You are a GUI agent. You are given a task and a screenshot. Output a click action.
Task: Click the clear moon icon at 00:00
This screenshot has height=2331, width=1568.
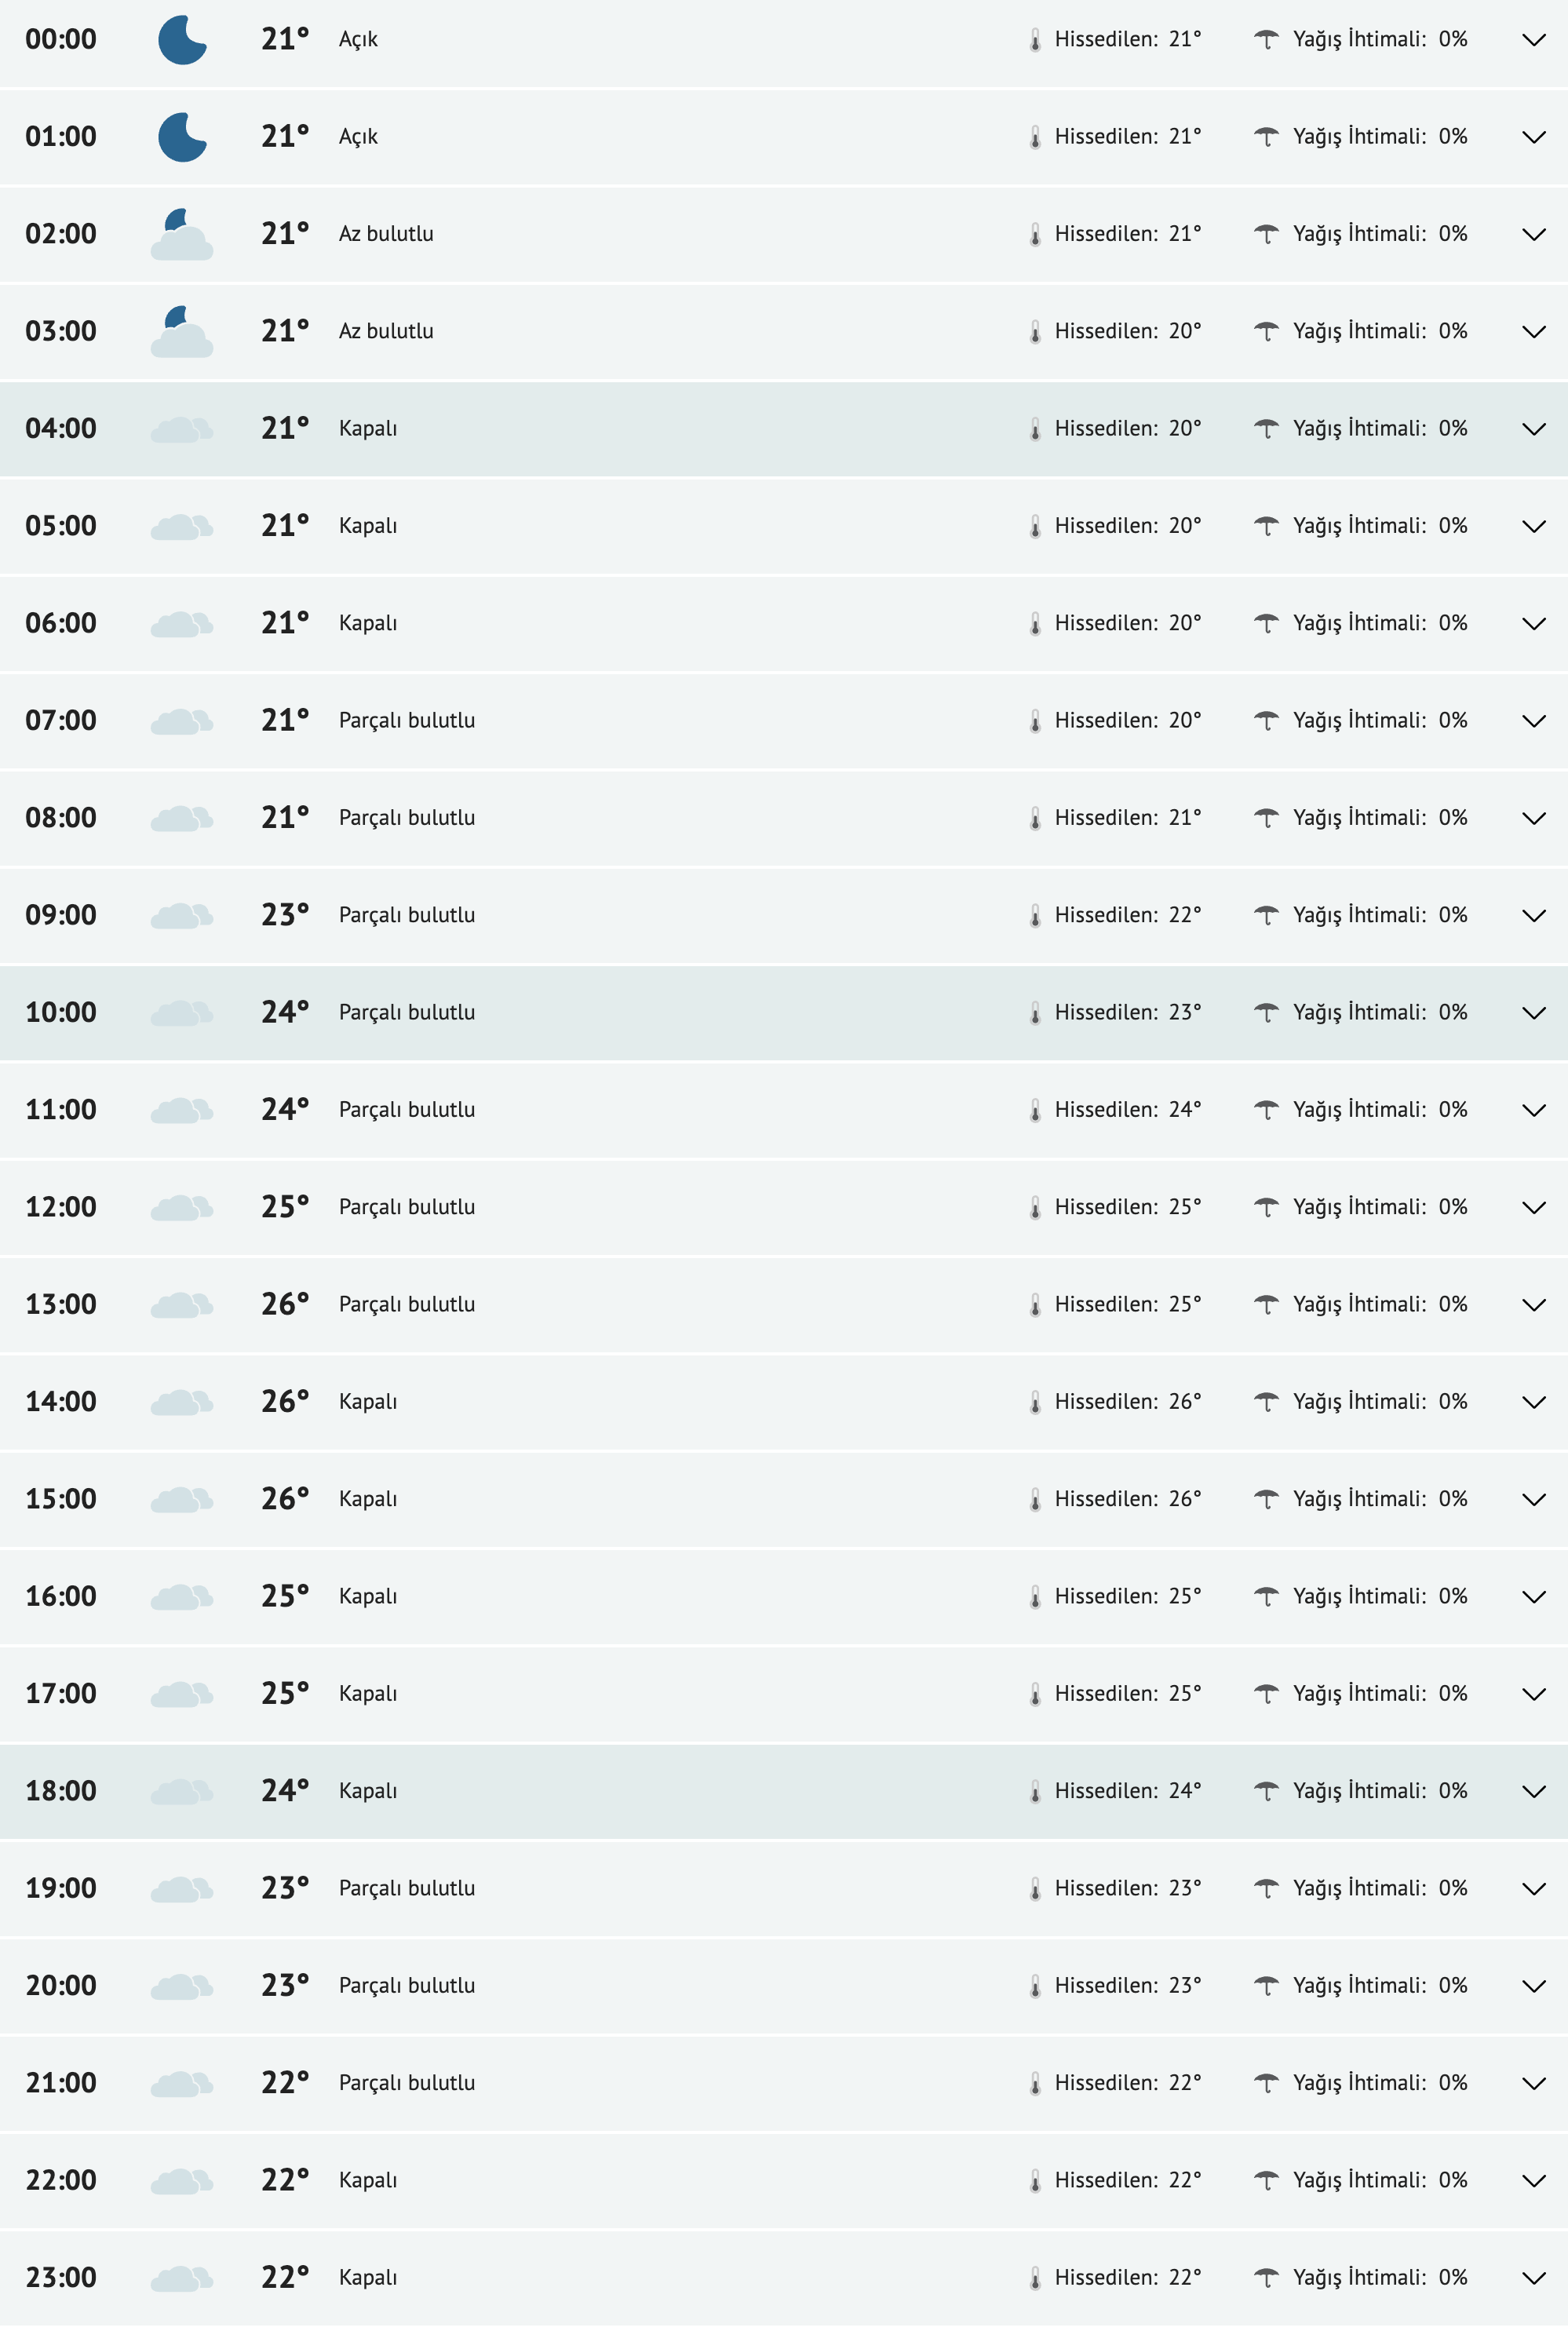182,40
